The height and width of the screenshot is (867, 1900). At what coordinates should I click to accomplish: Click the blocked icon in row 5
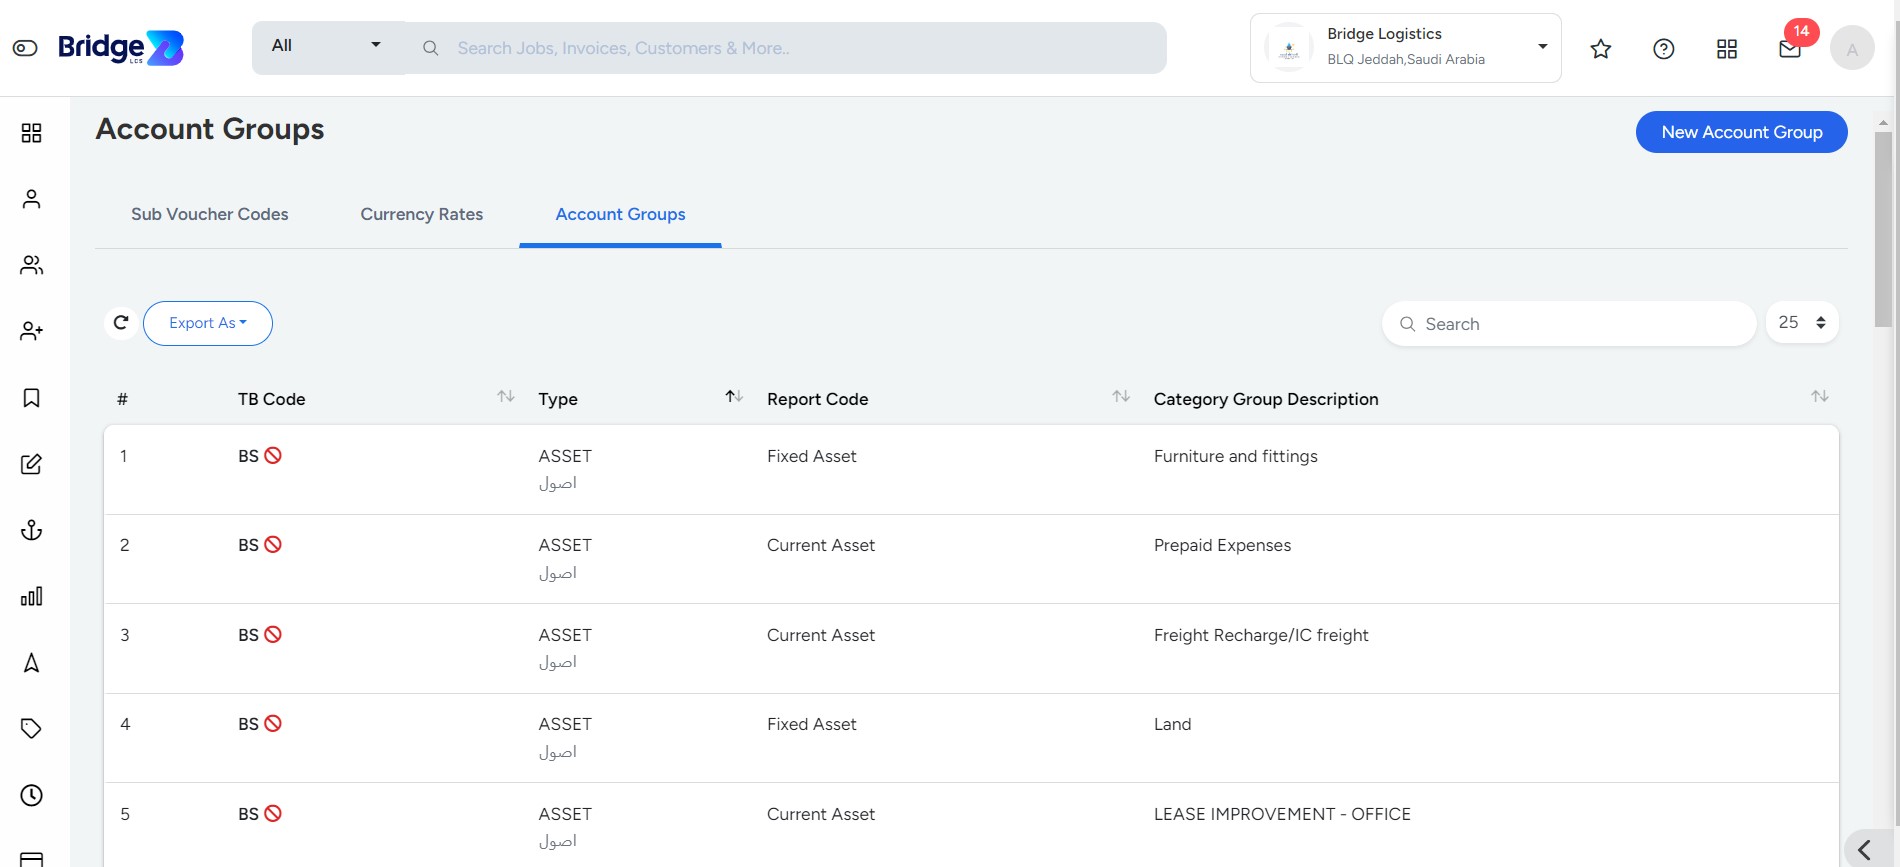click(273, 813)
